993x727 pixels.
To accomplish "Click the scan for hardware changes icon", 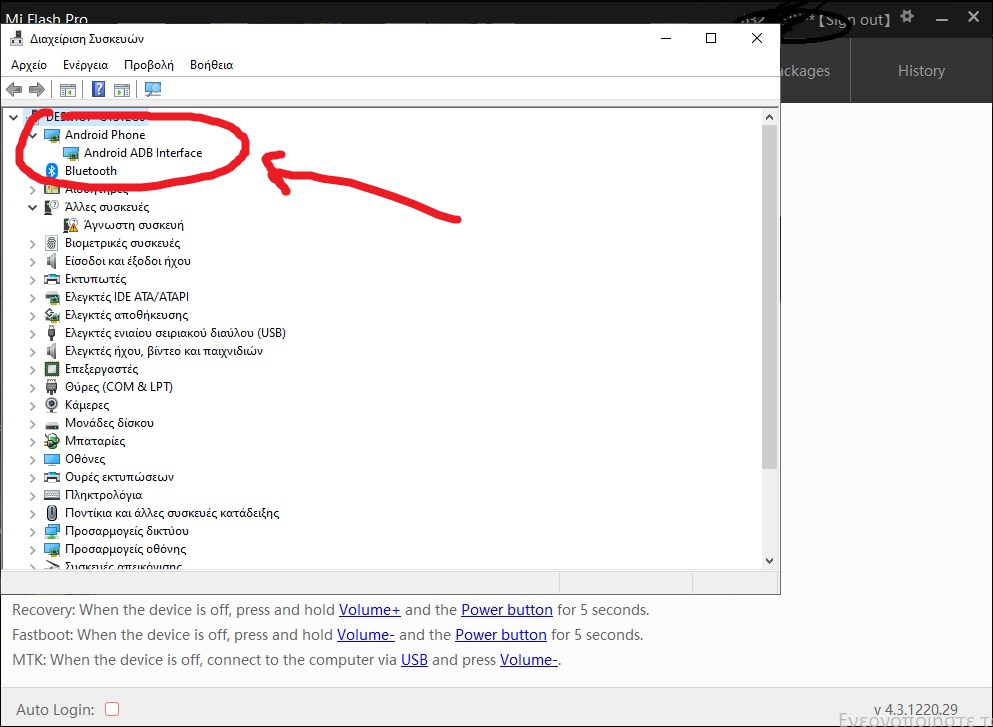I will click(153, 89).
